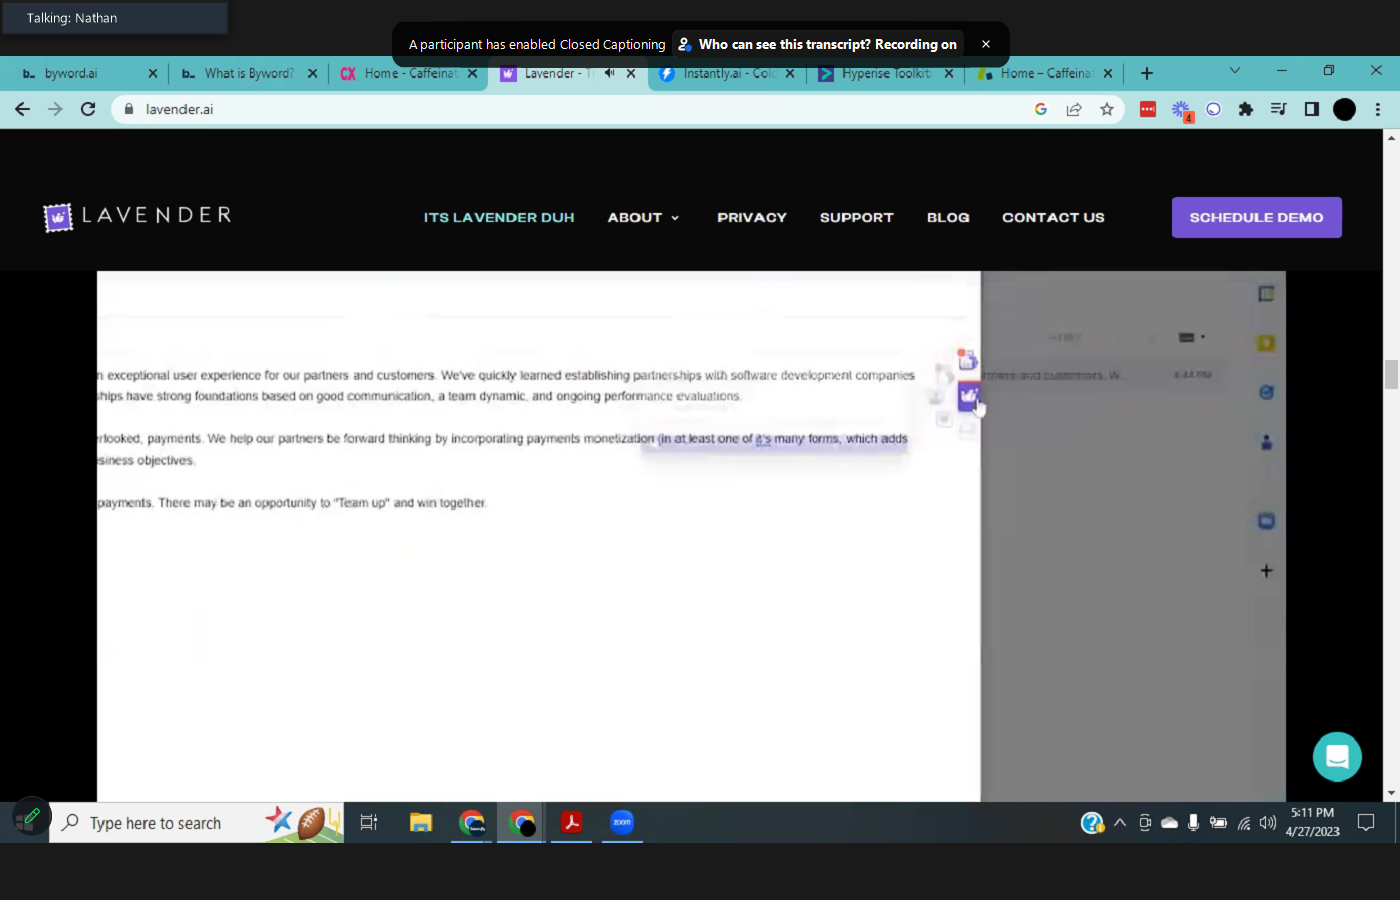Click the share this page icon
The height and width of the screenshot is (900, 1400).
[1074, 109]
